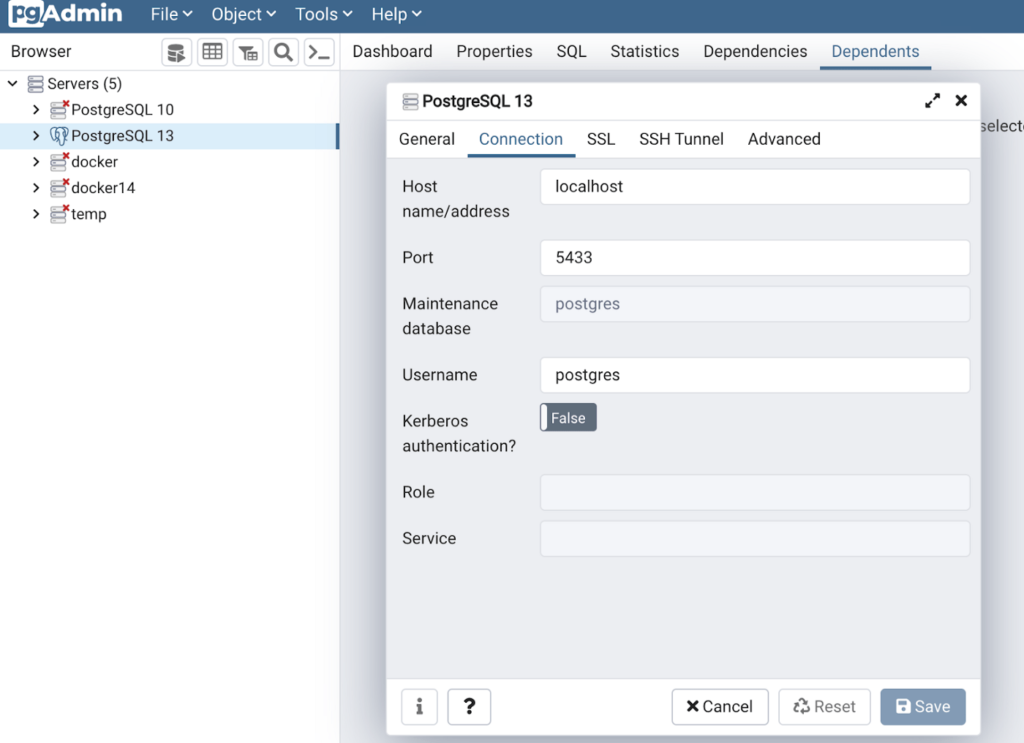Expand the PostgreSQL 13 server node
Screen dimensions: 1024x743
pos(36,136)
